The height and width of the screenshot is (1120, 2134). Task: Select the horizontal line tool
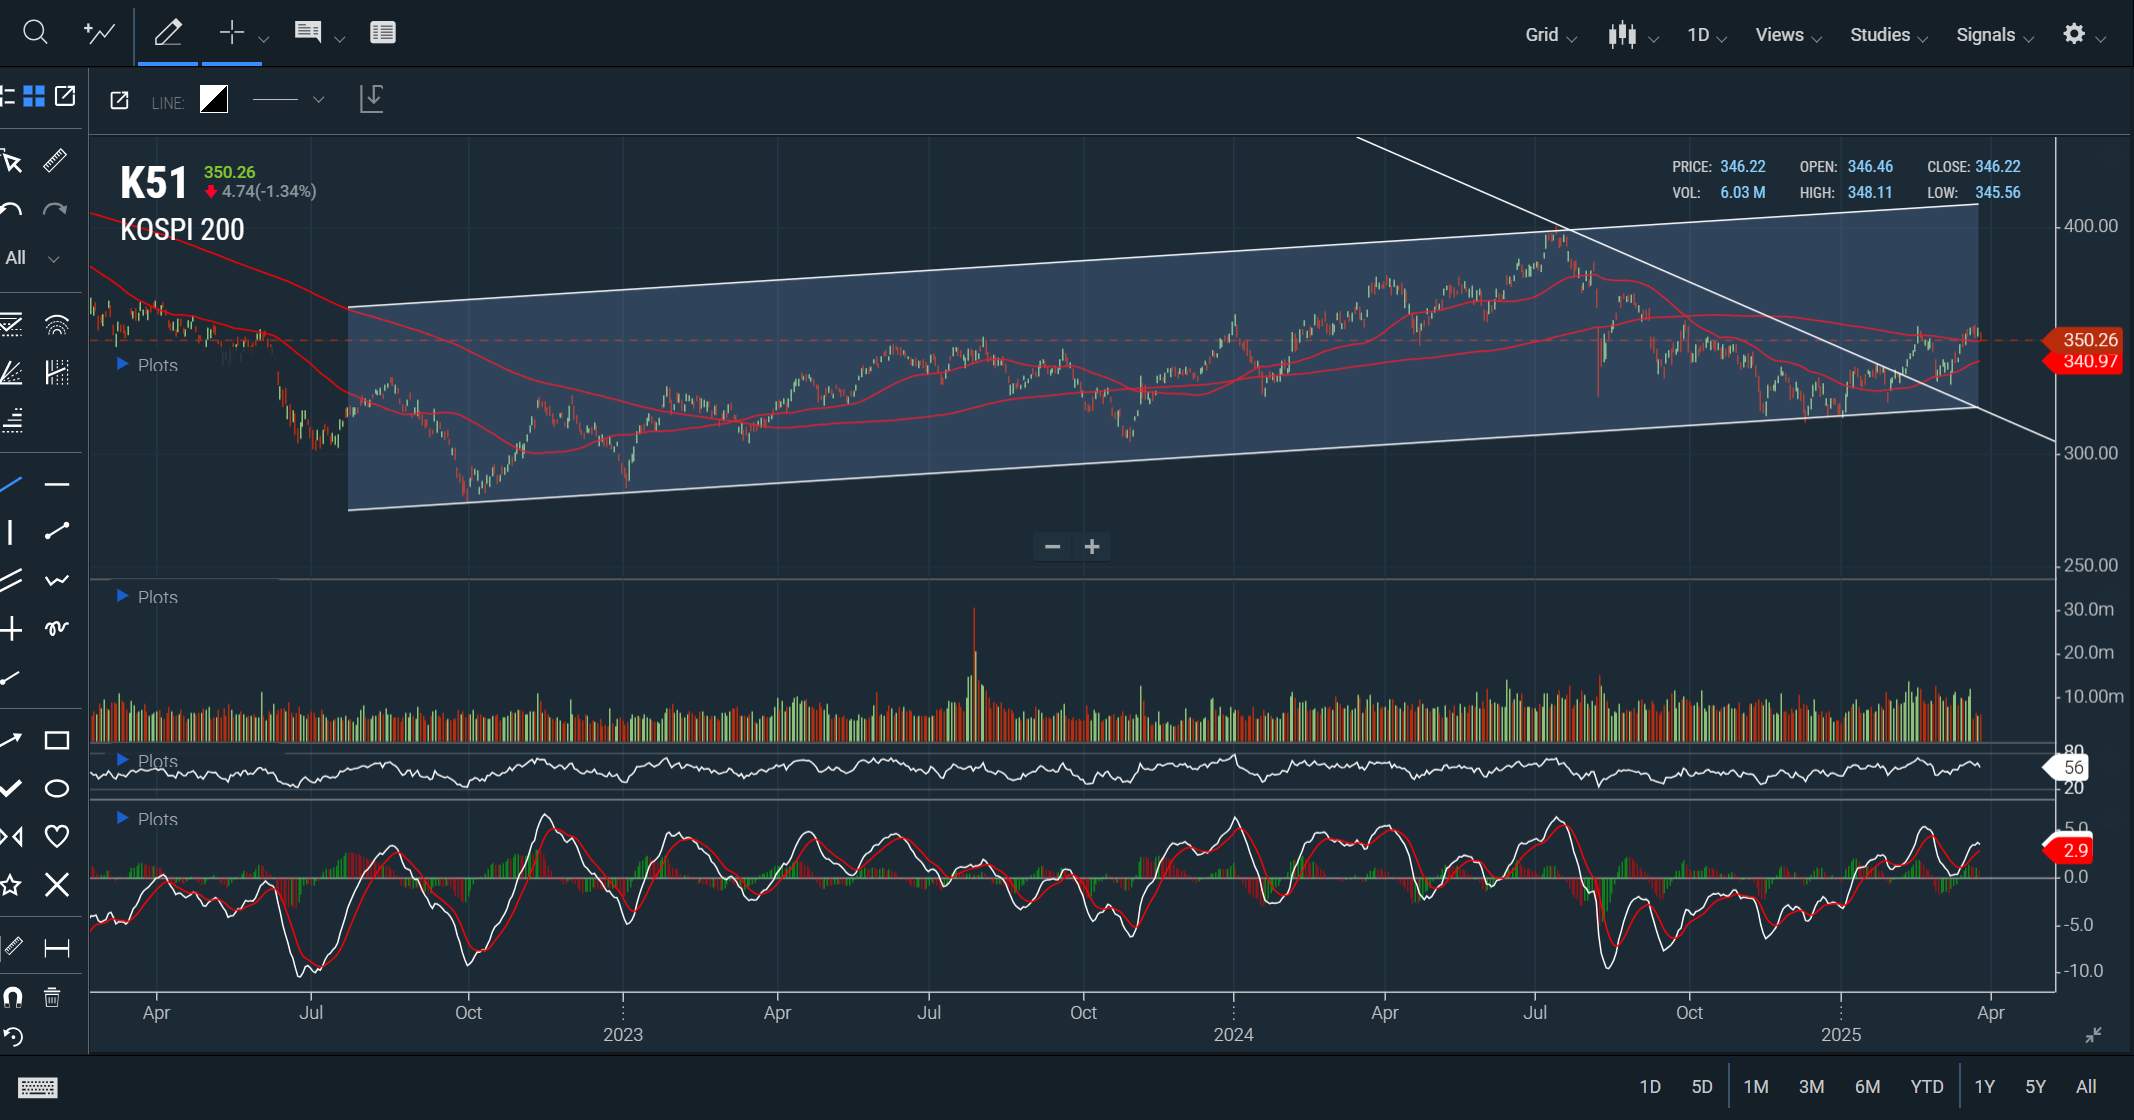pyautogui.click(x=57, y=484)
